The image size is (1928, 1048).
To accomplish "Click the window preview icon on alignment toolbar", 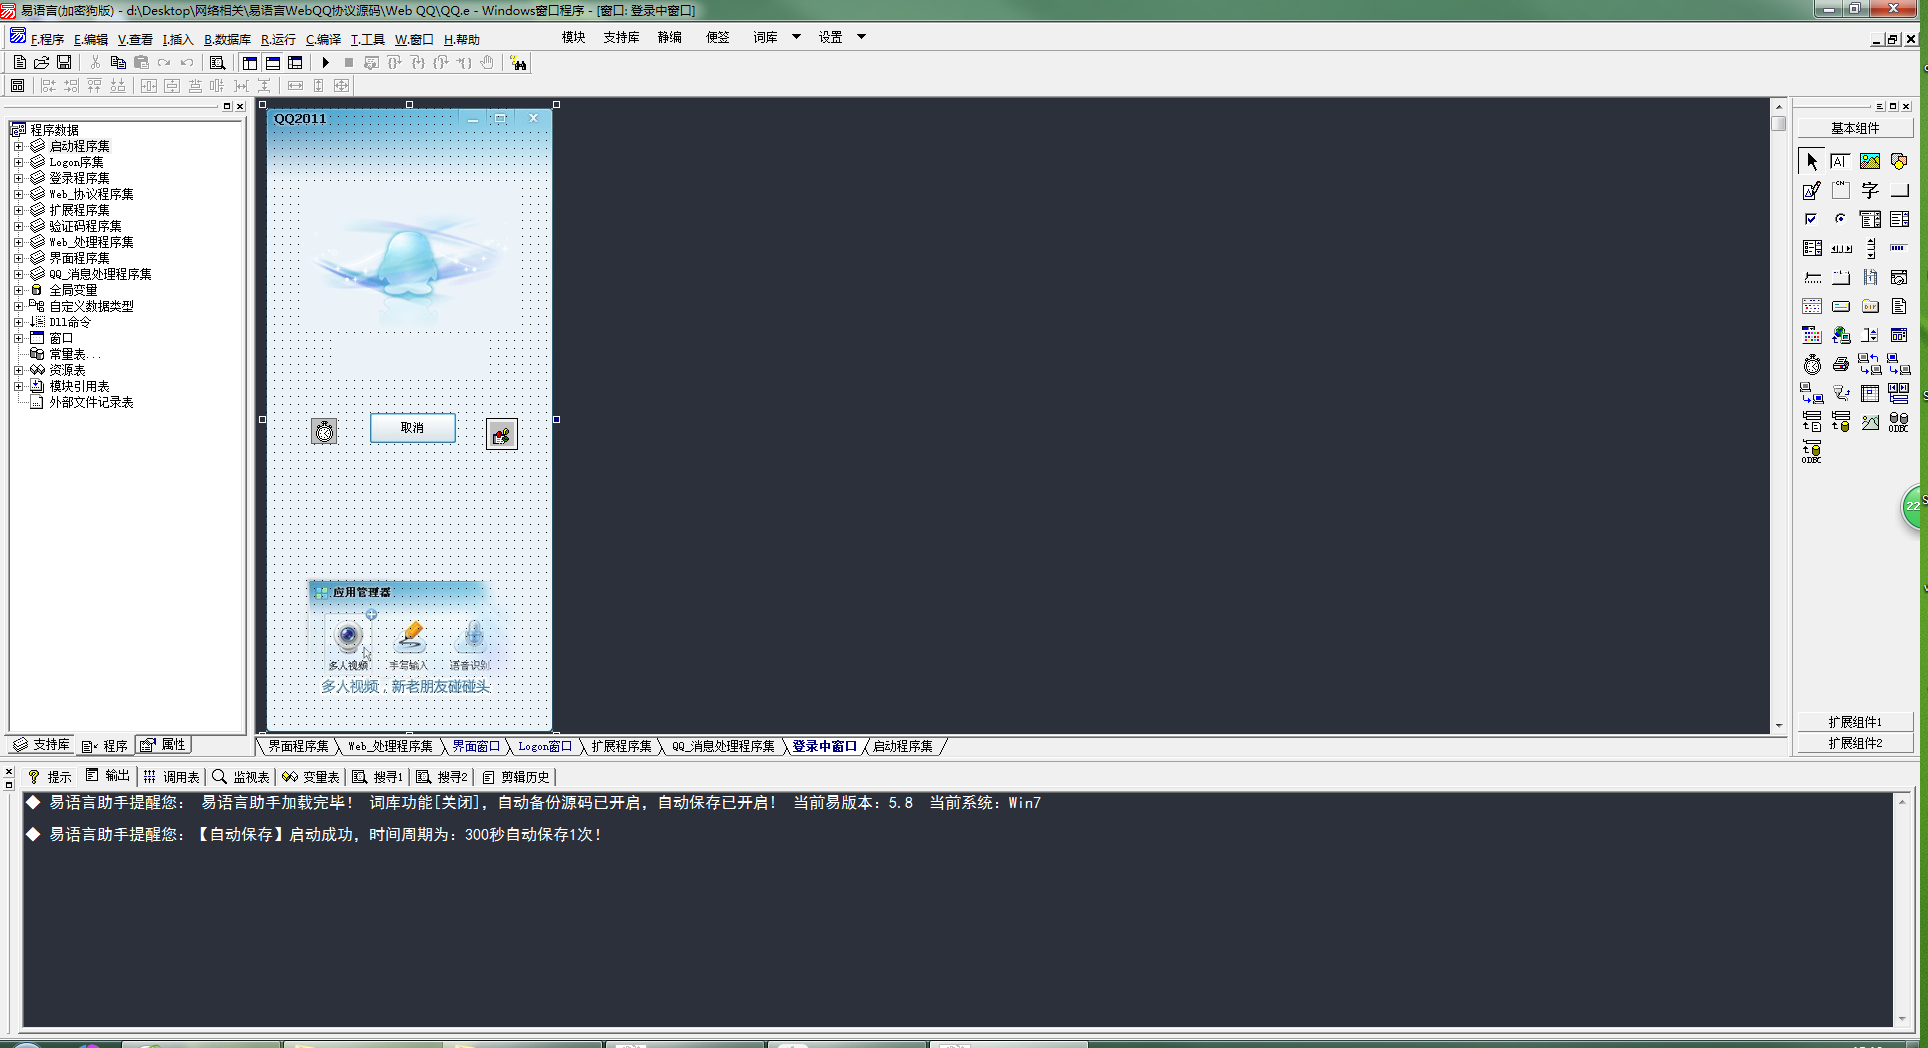I will click(18, 86).
